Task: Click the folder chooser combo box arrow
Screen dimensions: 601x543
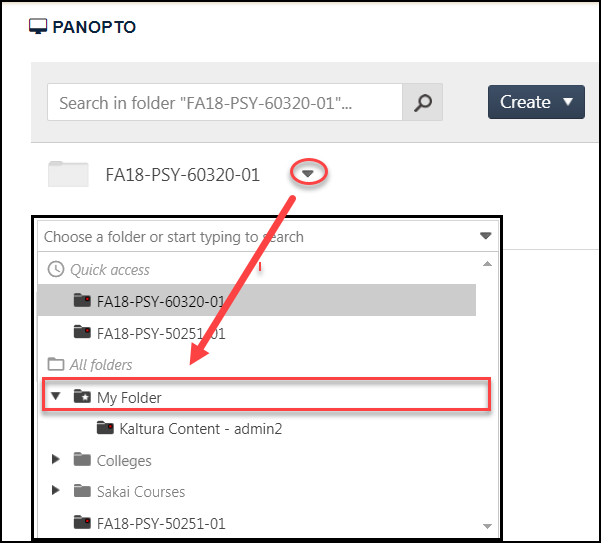Action: [486, 237]
